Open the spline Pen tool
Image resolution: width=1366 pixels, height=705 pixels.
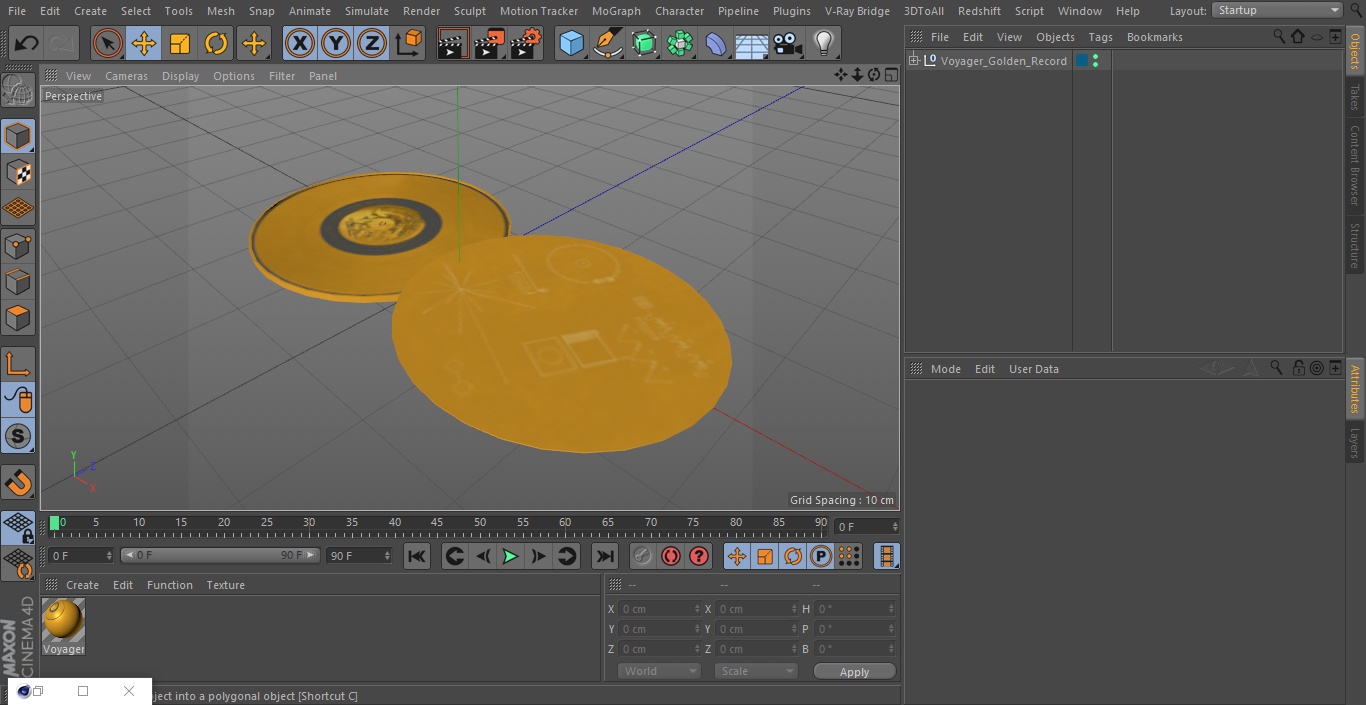click(607, 44)
